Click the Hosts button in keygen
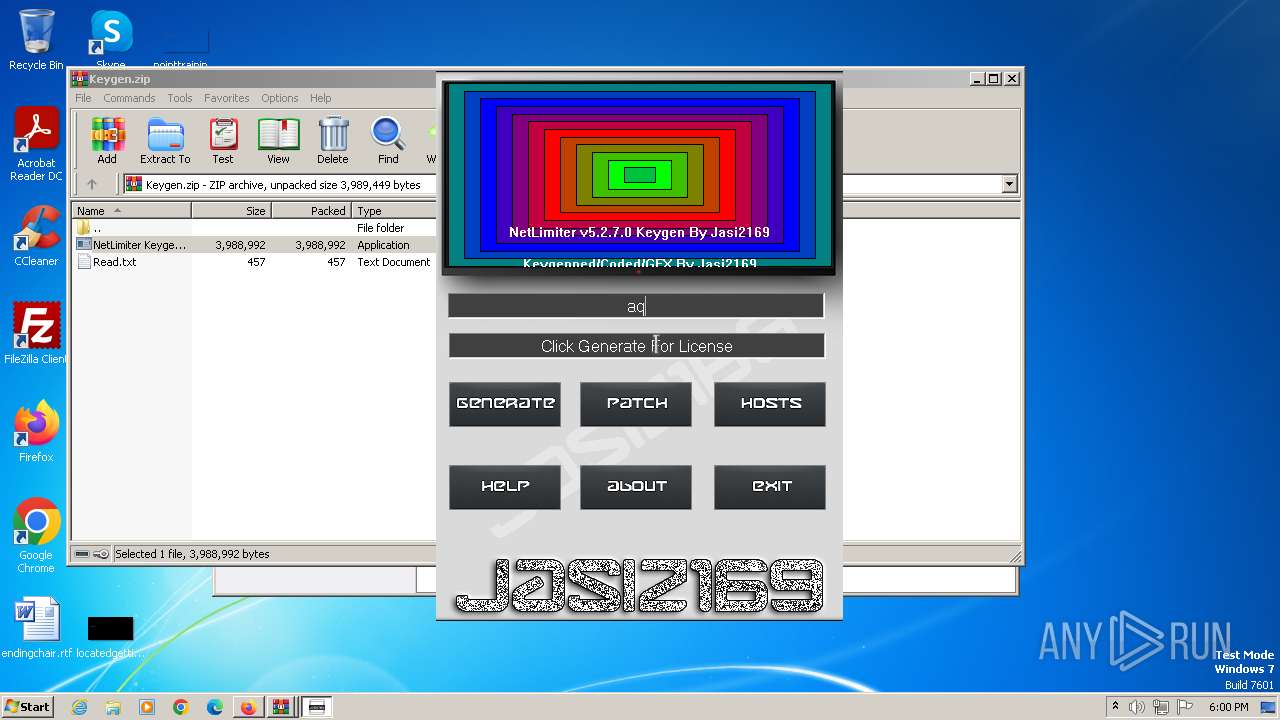The image size is (1280, 720). point(770,404)
